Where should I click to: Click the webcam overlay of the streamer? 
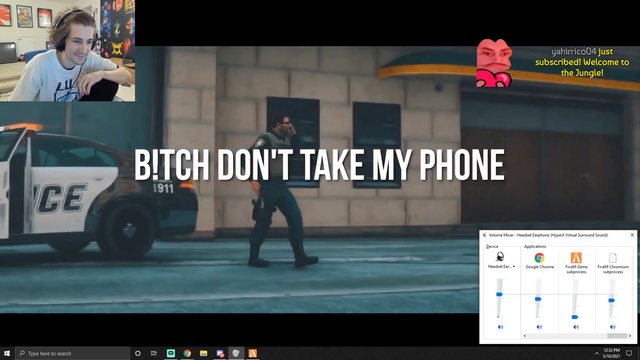[67, 51]
